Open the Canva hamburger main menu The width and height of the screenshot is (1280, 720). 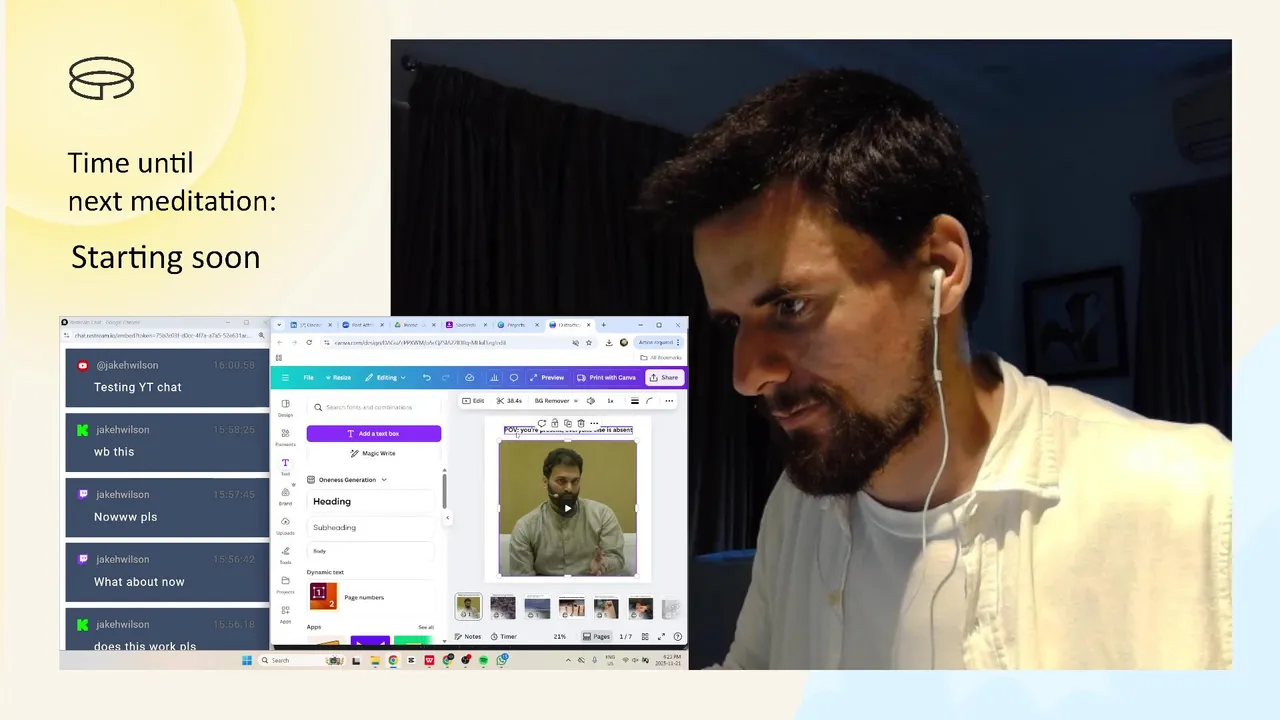285,377
